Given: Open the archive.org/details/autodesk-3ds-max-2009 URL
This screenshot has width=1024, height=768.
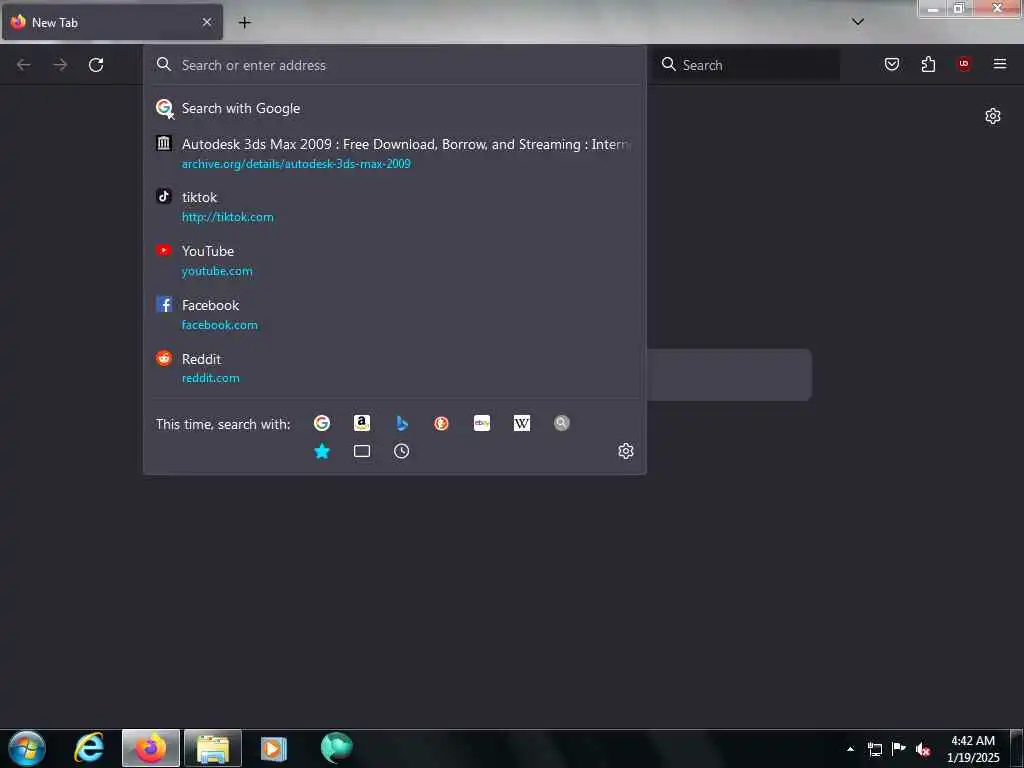Looking at the screenshot, I should (x=296, y=164).
